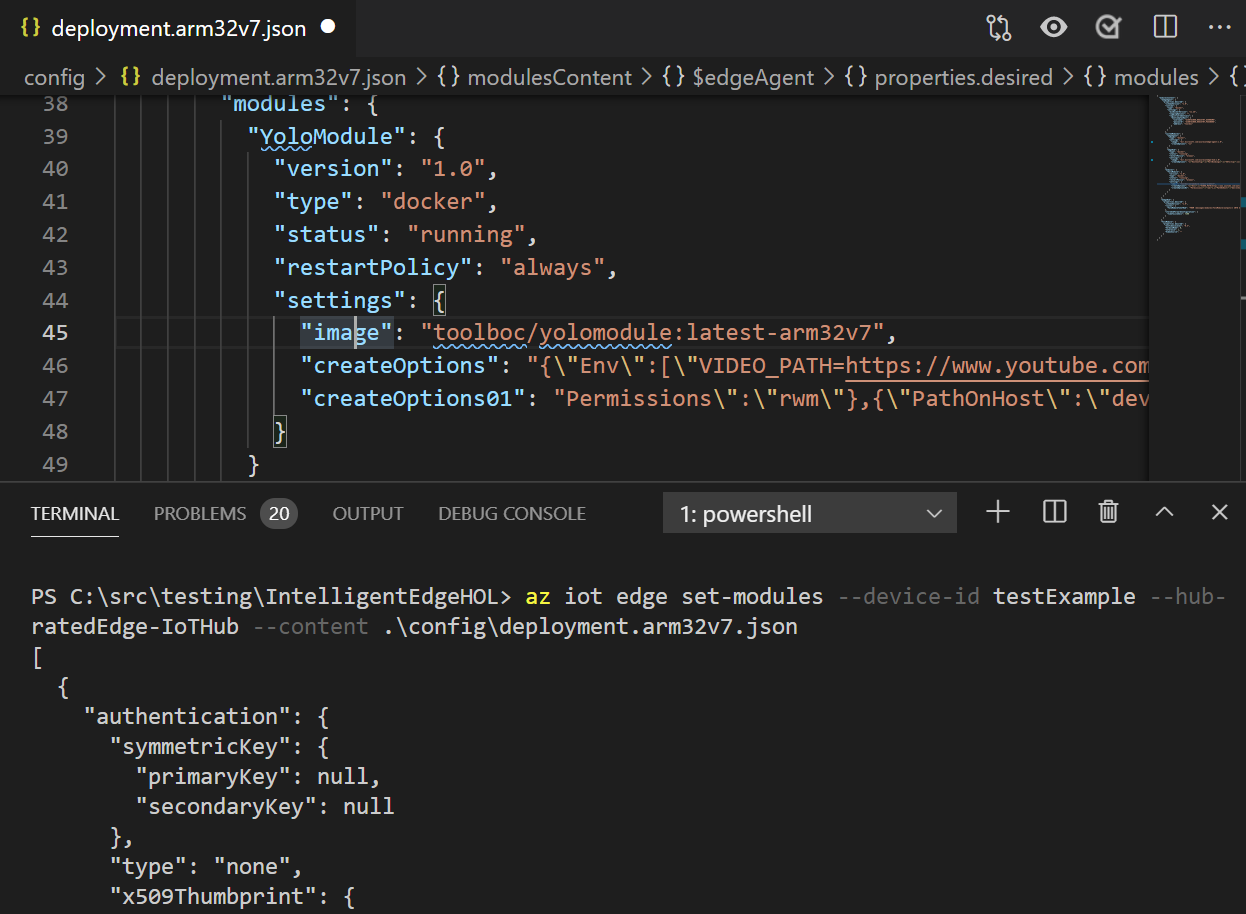Image resolution: width=1246 pixels, height=914 pixels.
Task: Click the "x509Thumbprint" terminal line
Action: pos(233,896)
